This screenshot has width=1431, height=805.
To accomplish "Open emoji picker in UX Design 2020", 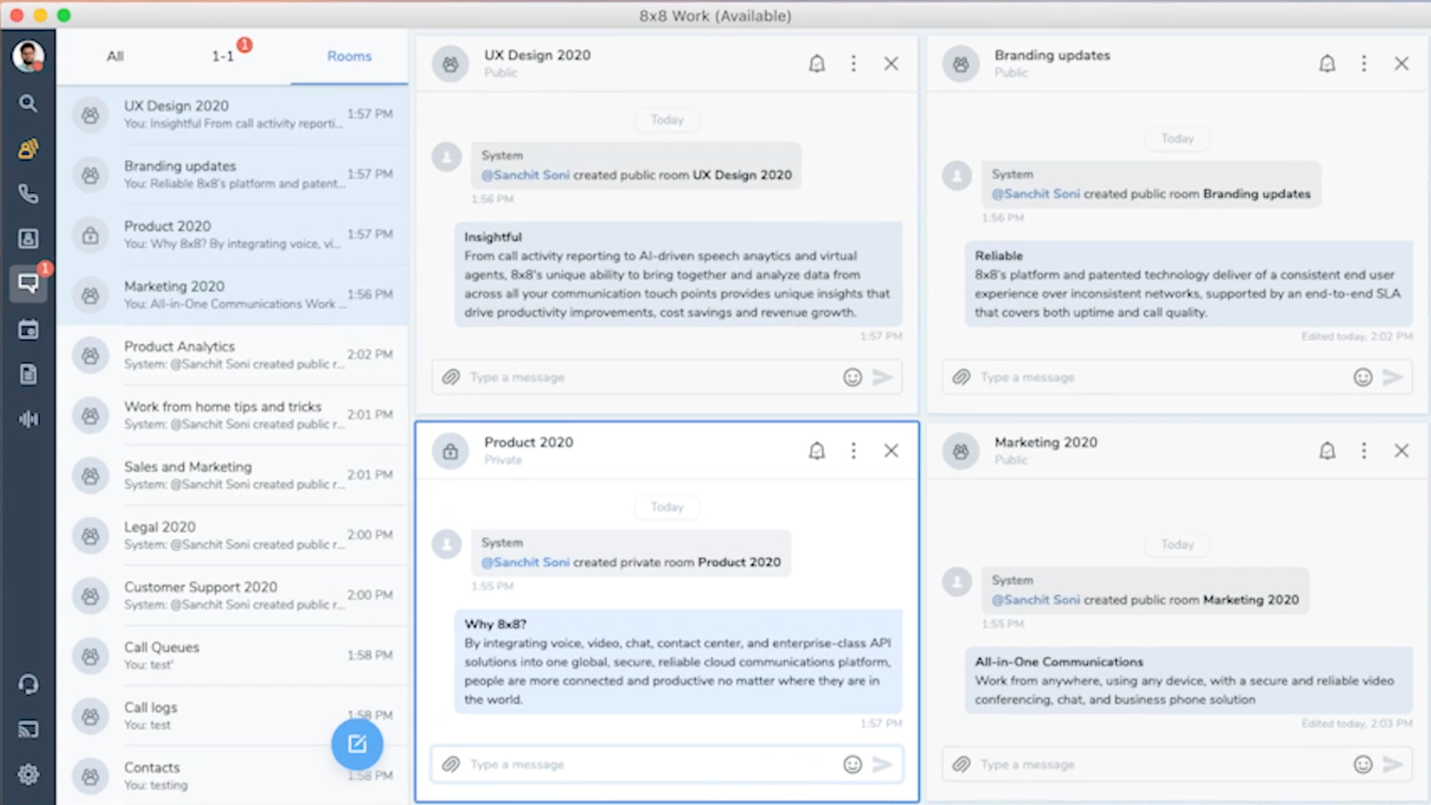I will pyautogui.click(x=852, y=377).
